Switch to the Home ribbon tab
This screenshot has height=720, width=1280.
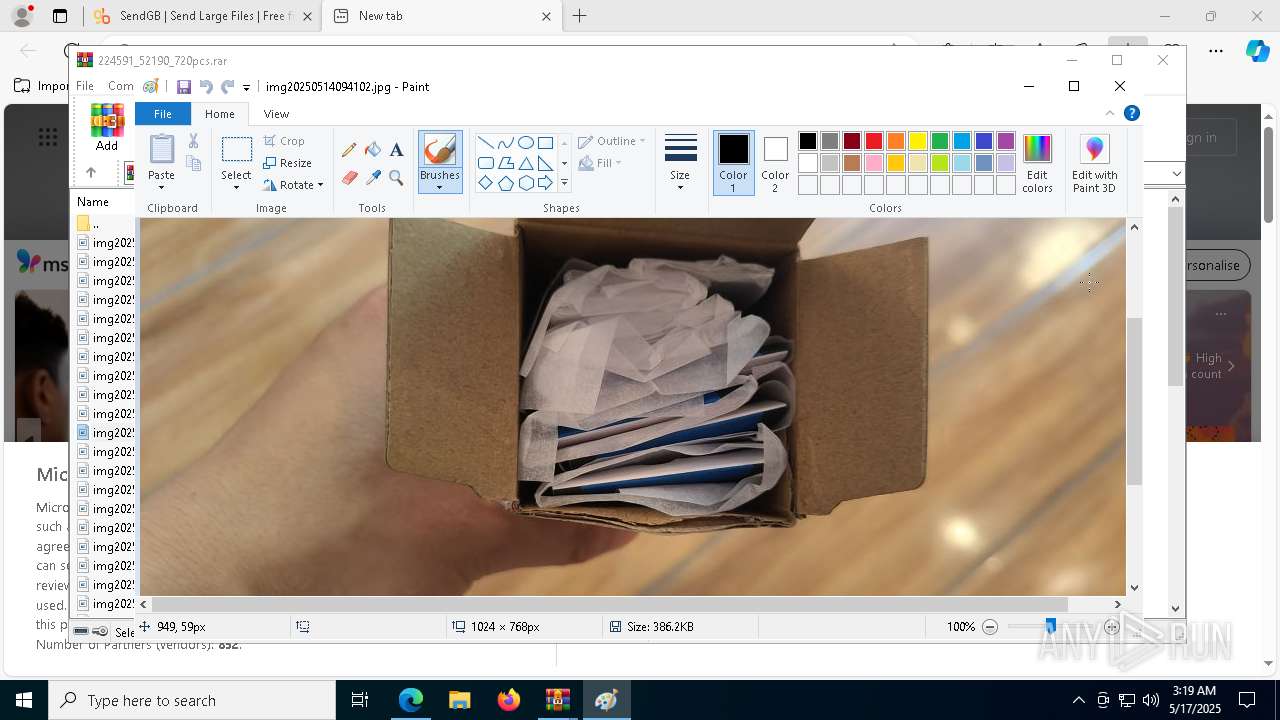[x=220, y=114]
